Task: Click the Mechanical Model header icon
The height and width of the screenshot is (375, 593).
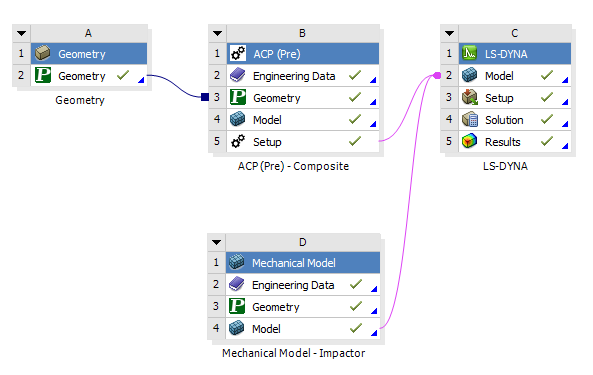Action: [x=237, y=262]
